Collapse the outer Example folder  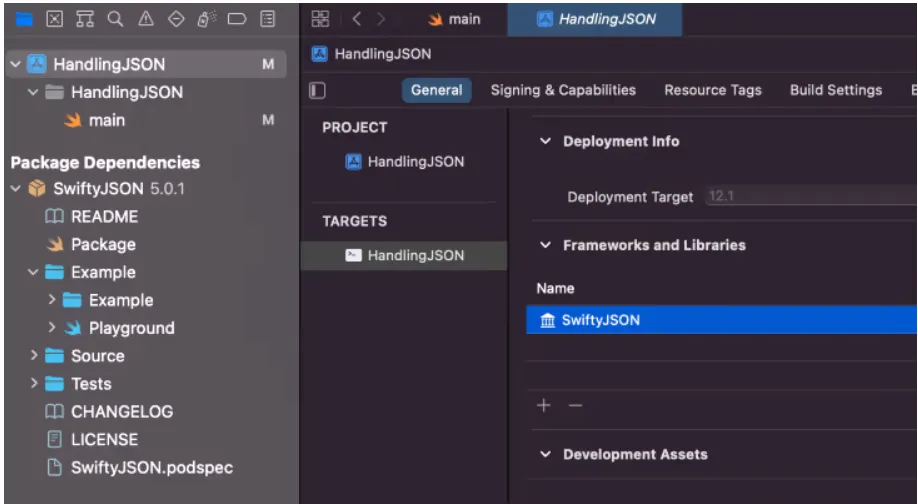click(33, 272)
